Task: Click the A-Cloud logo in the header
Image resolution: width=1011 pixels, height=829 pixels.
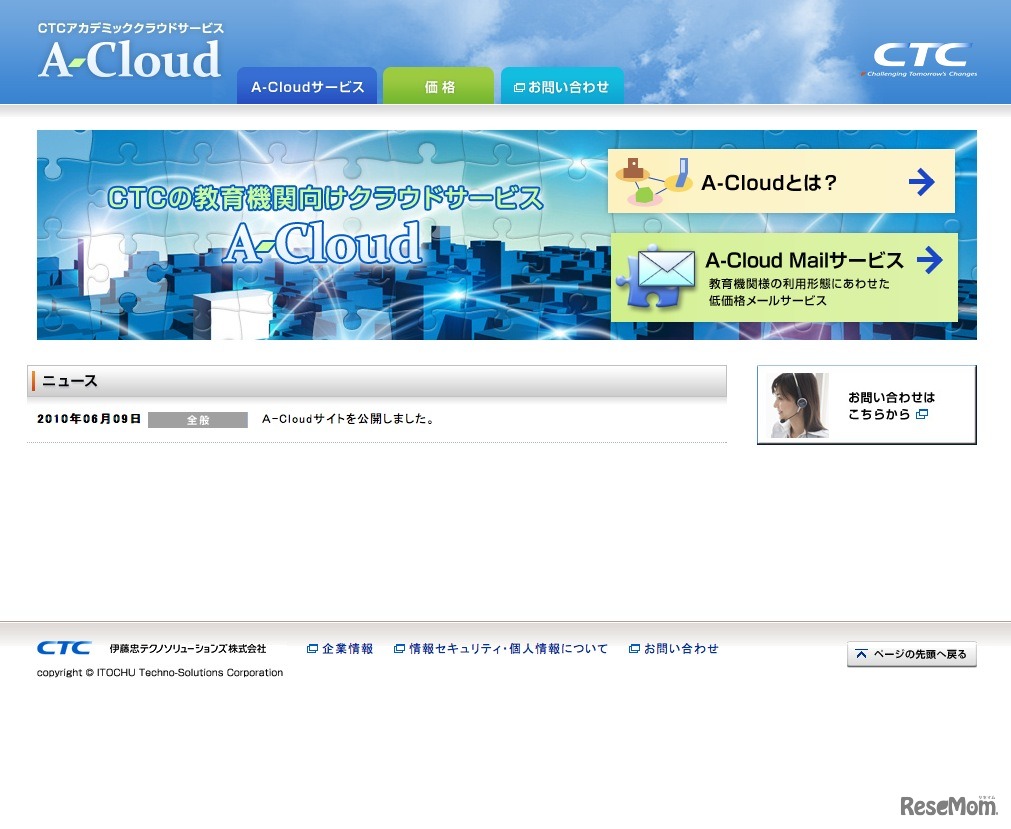Action: 128,60
